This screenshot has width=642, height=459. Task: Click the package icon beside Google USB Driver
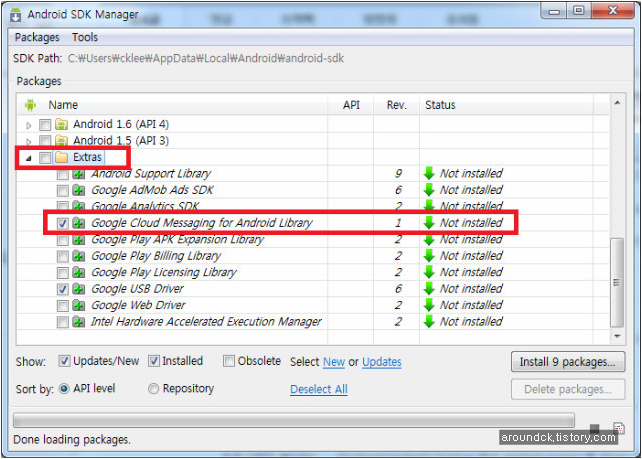(x=78, y=289)
